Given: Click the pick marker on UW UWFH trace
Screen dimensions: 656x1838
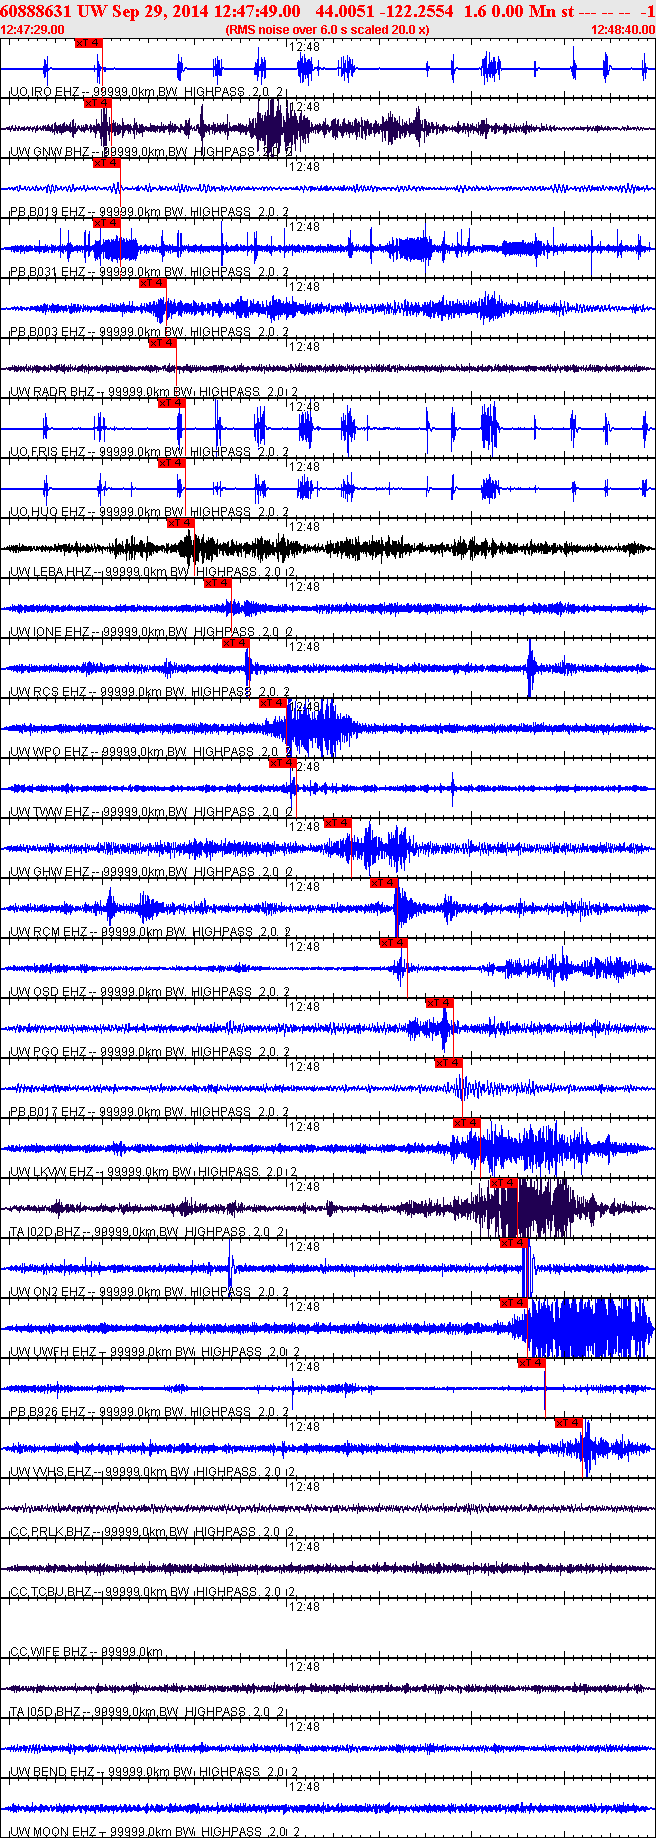Looking at the screenshot, I should point(514,1303).
